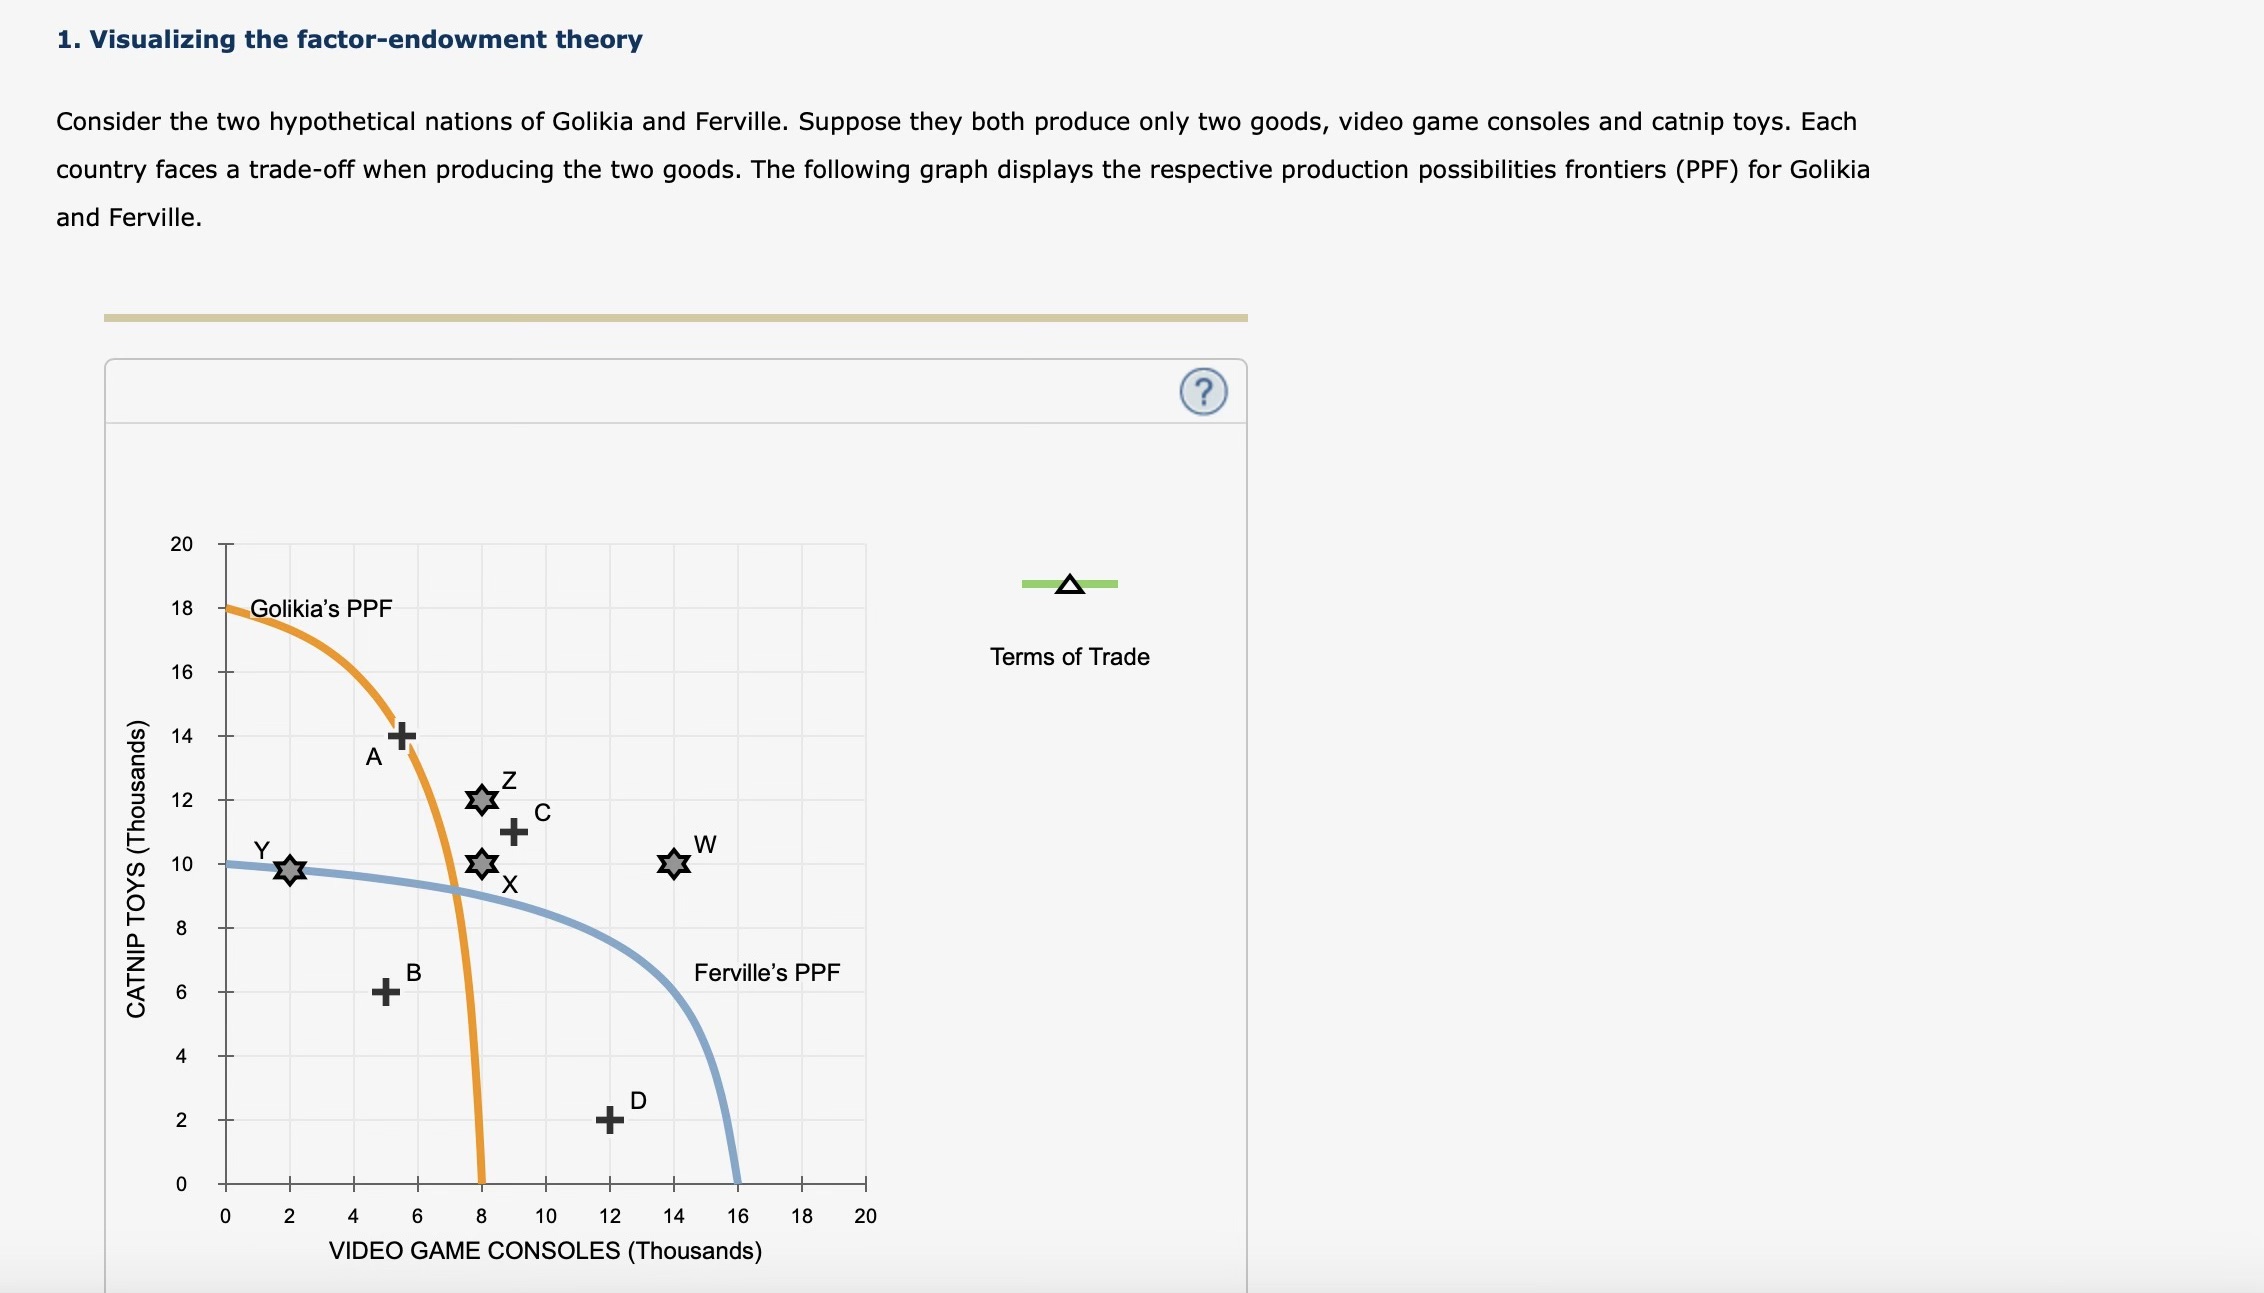Select the plus marker labeled D
The image size is (2264, 1293).
pos(609,1119)
